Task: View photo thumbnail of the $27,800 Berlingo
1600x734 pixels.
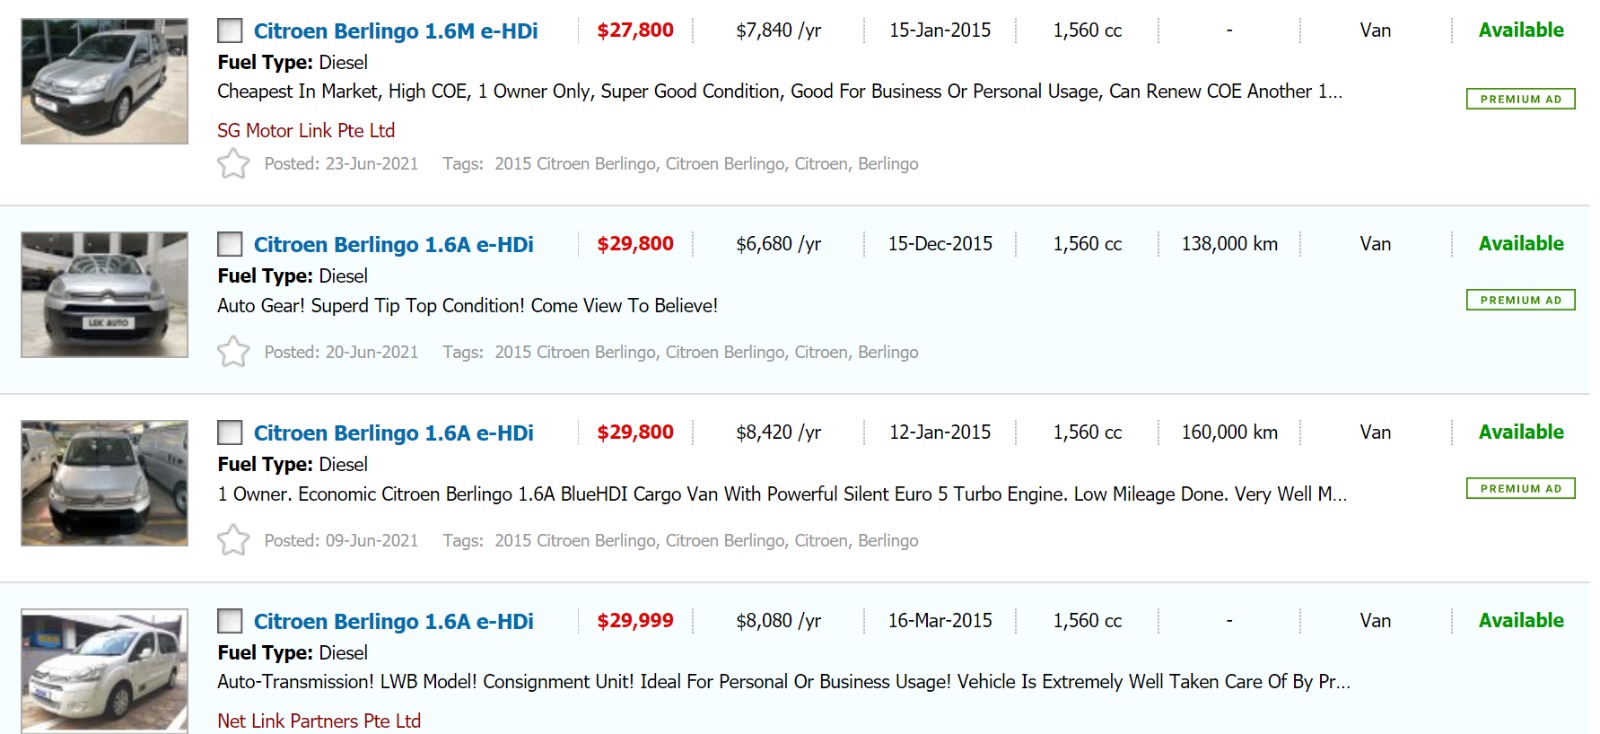Action: (x=105, y=81)
